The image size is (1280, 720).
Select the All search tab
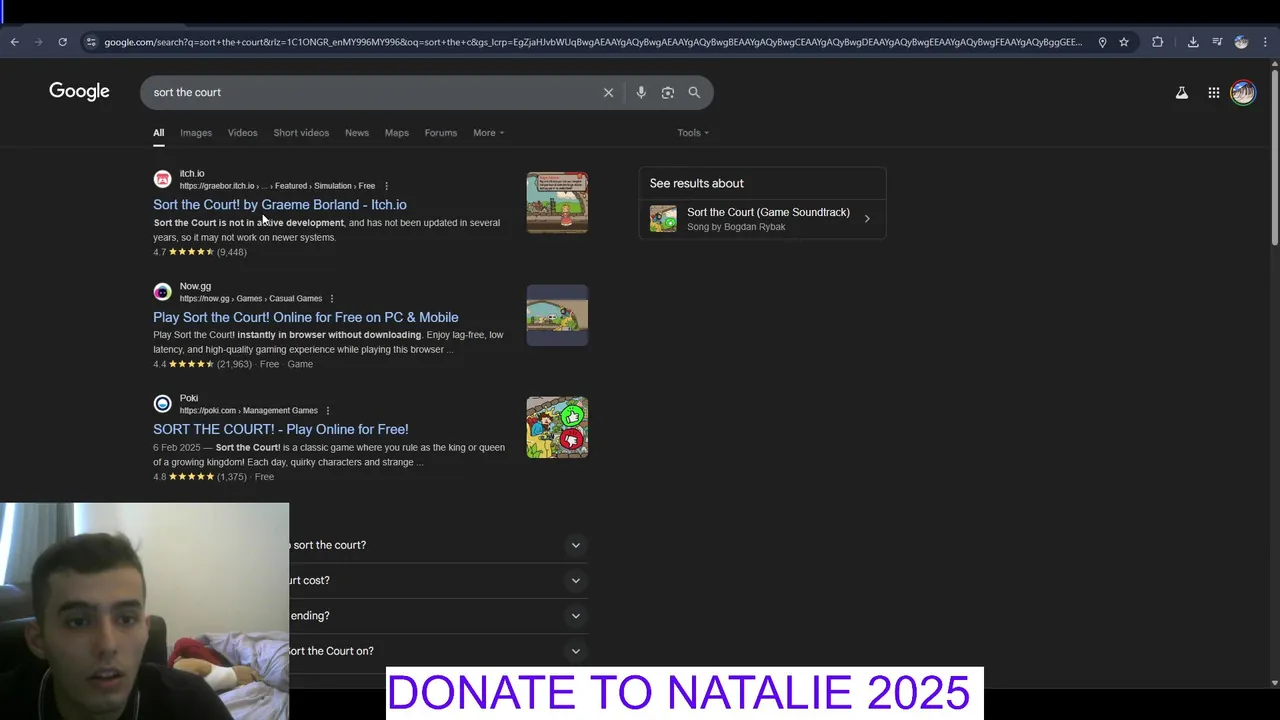click(x=158, y=133)
